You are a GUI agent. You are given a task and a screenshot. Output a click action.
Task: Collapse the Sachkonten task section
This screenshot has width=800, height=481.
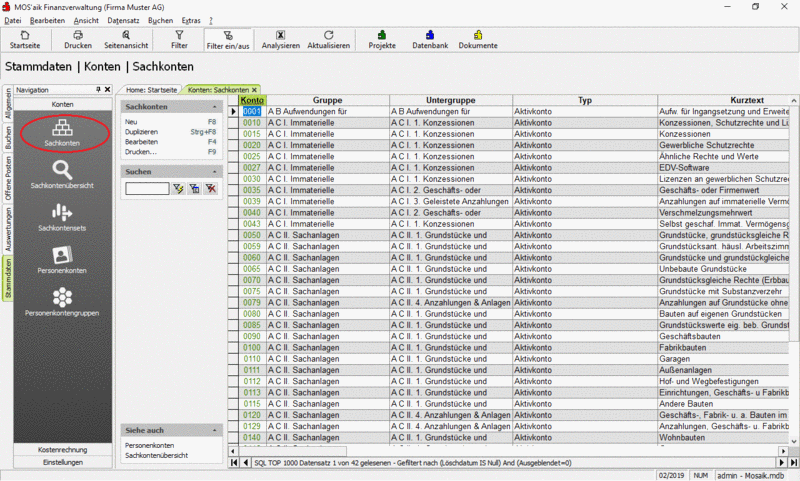click(214, 107)
